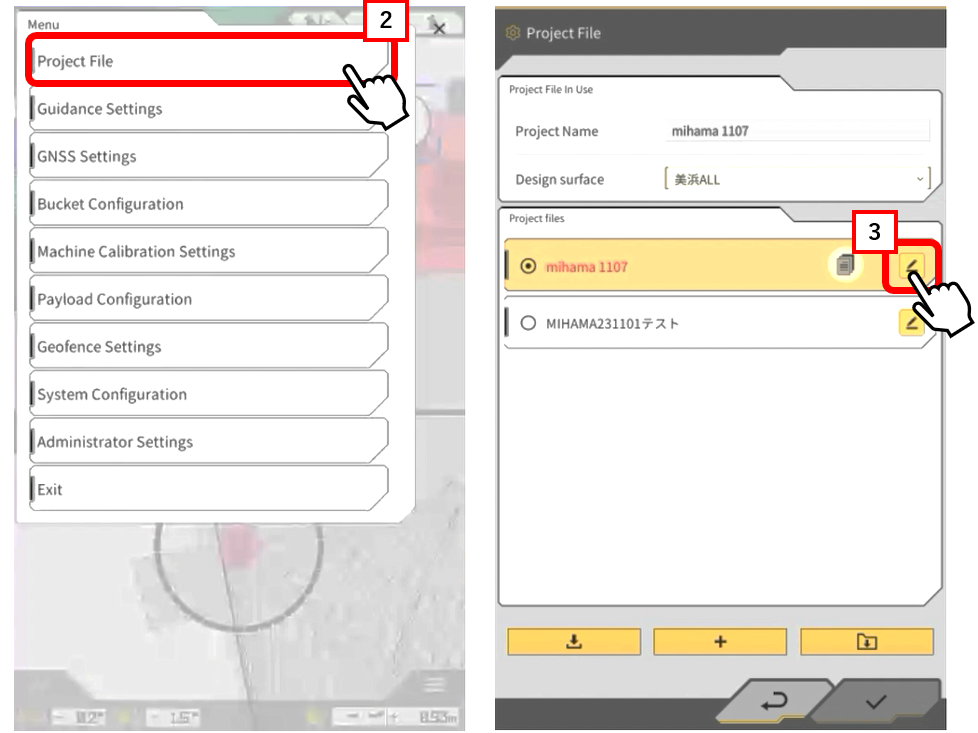Image resolution: width=978 pixels, height=733 pixels.
Task: Click the download project file icon button
Action: click(x=574, y=642)
